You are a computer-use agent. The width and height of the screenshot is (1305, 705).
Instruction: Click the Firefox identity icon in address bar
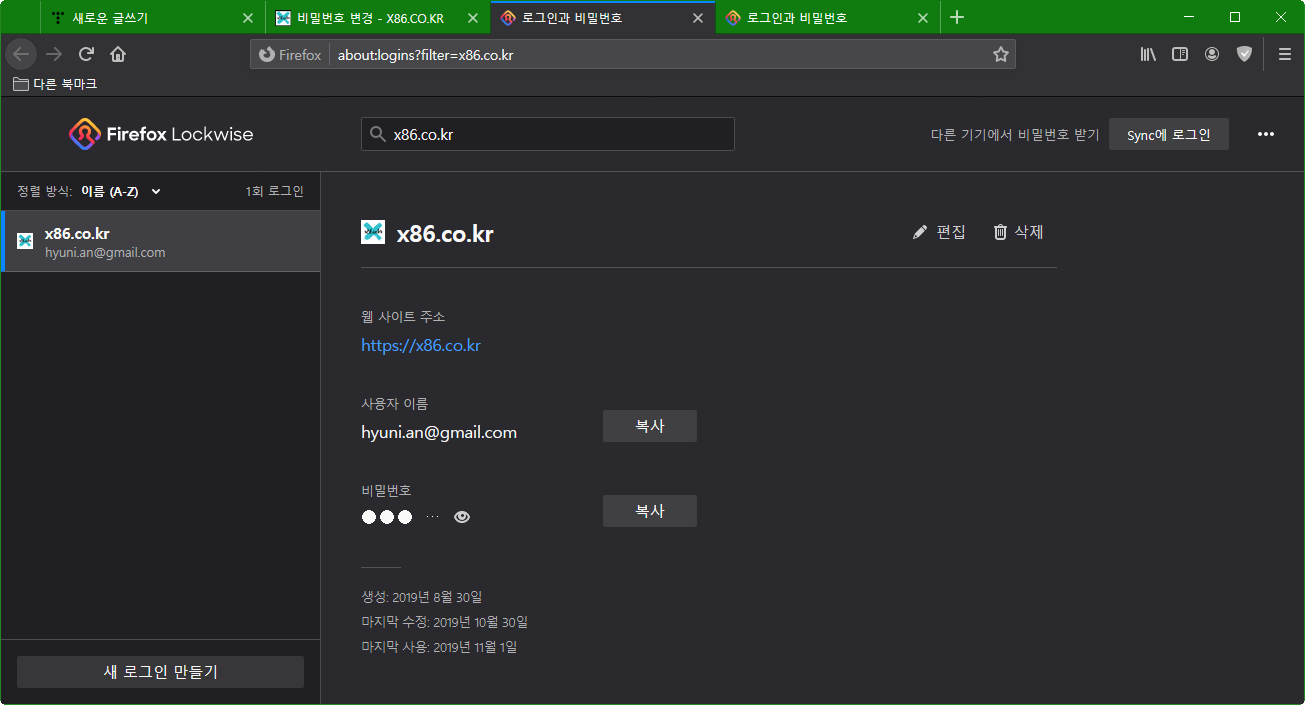(x=290, y=55)
